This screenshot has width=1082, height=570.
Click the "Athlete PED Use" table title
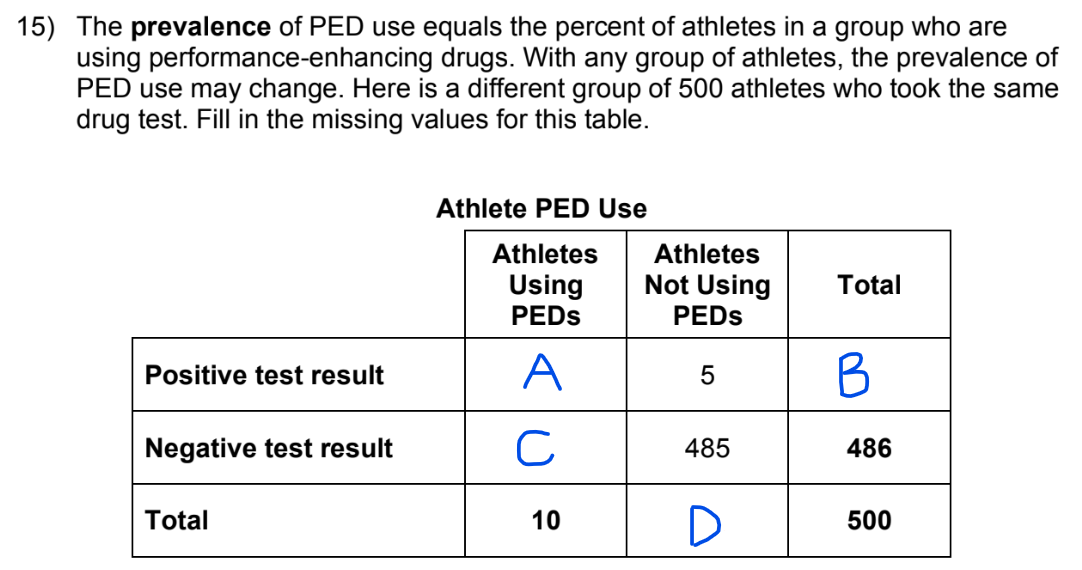[541, 209]
